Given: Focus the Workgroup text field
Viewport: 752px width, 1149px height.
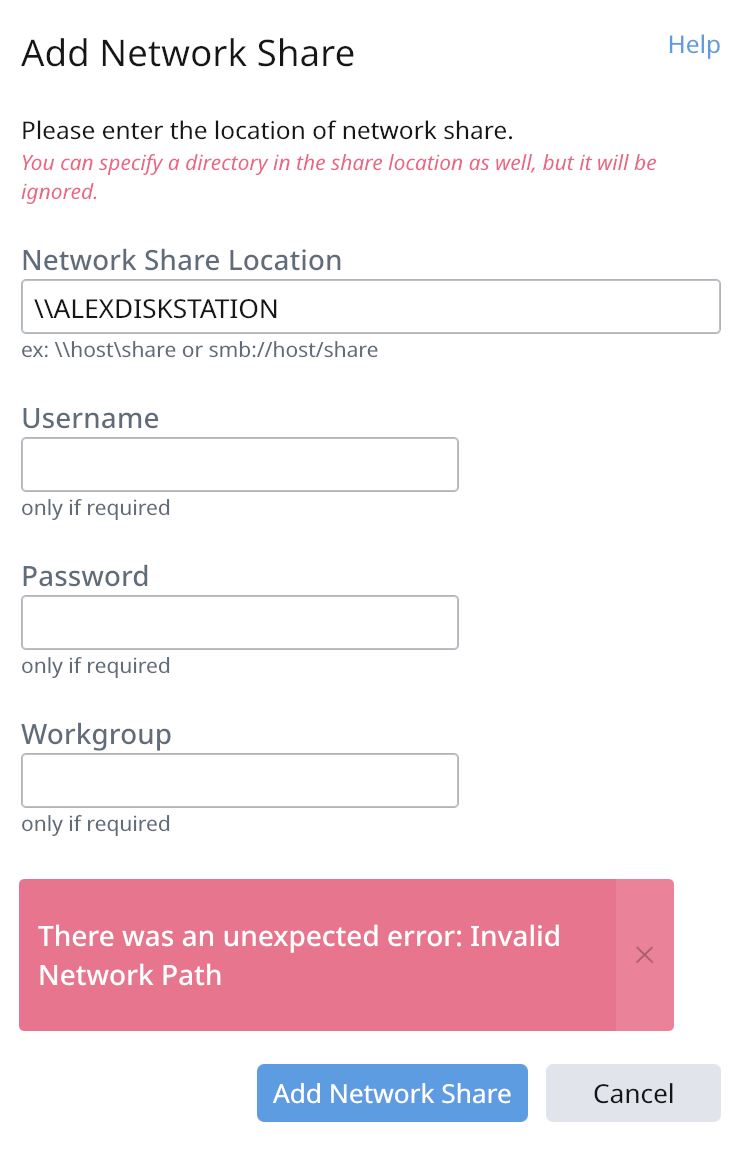Looking at the screenshot, I should 240,781.
